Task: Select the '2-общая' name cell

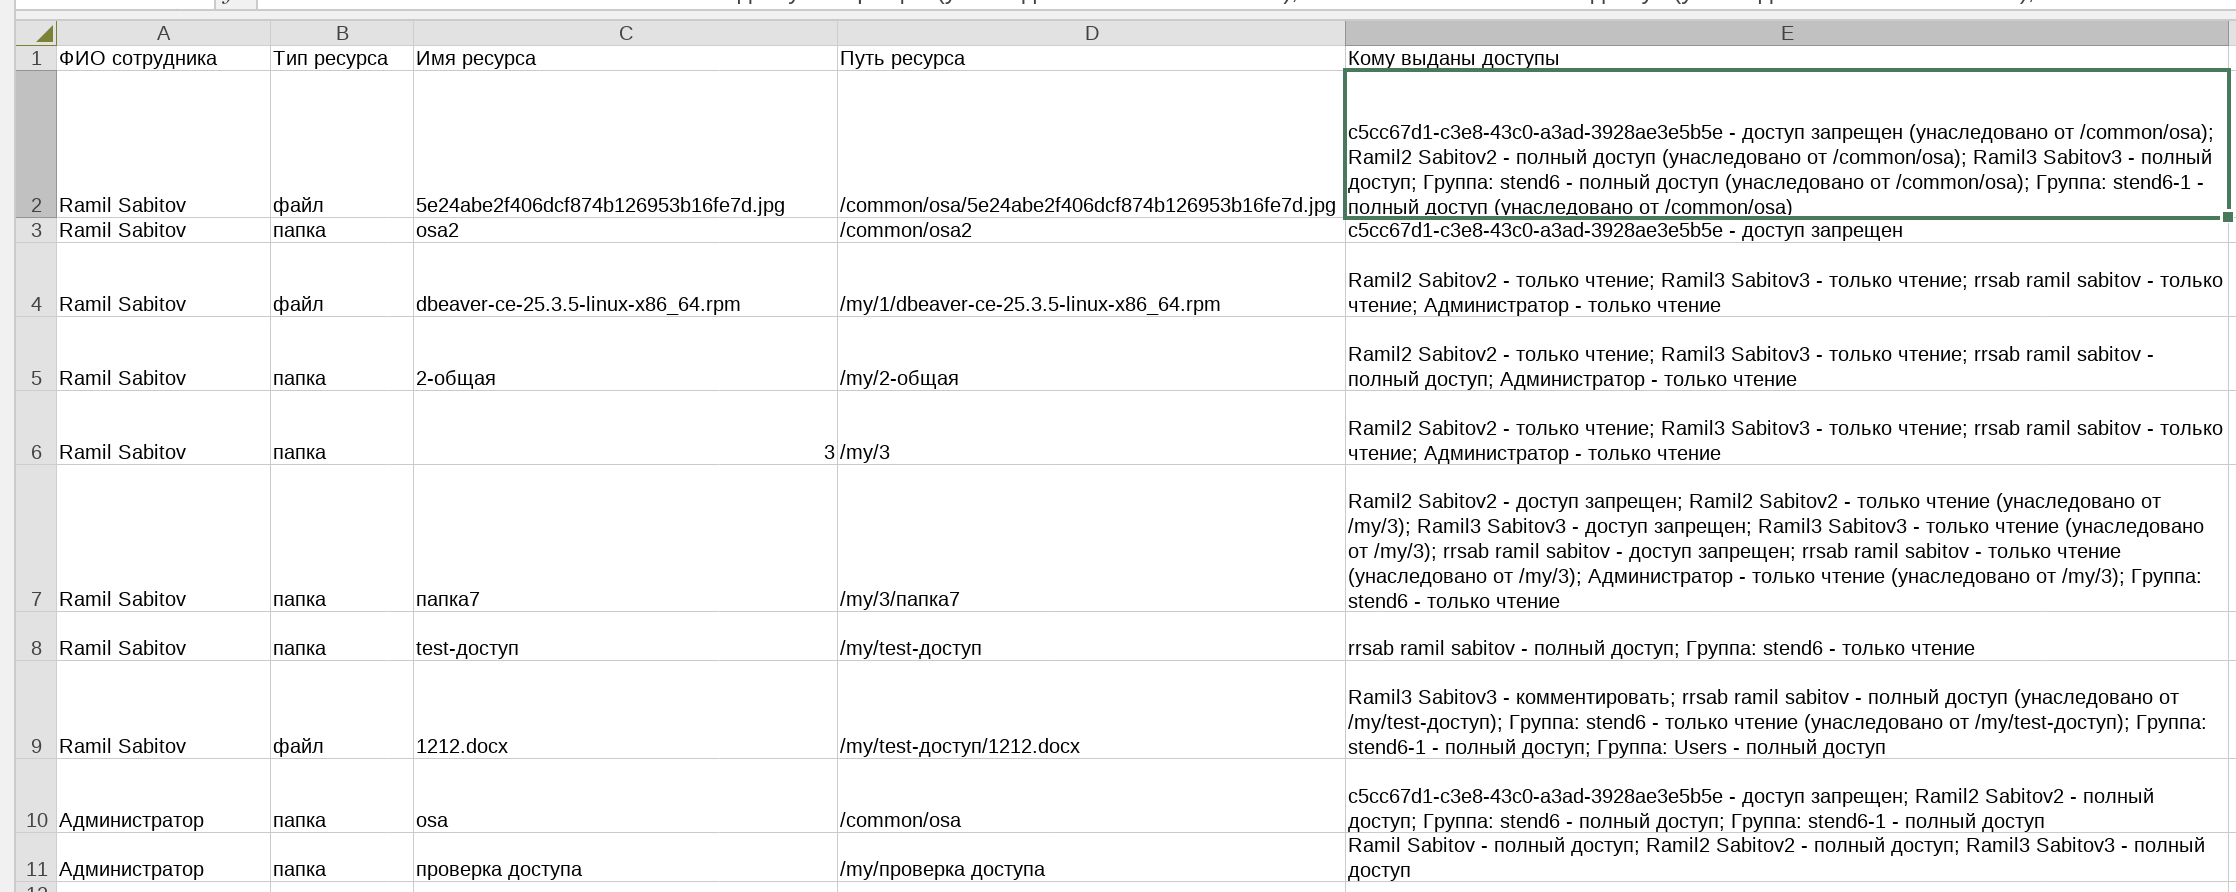Action: point(625,354)
